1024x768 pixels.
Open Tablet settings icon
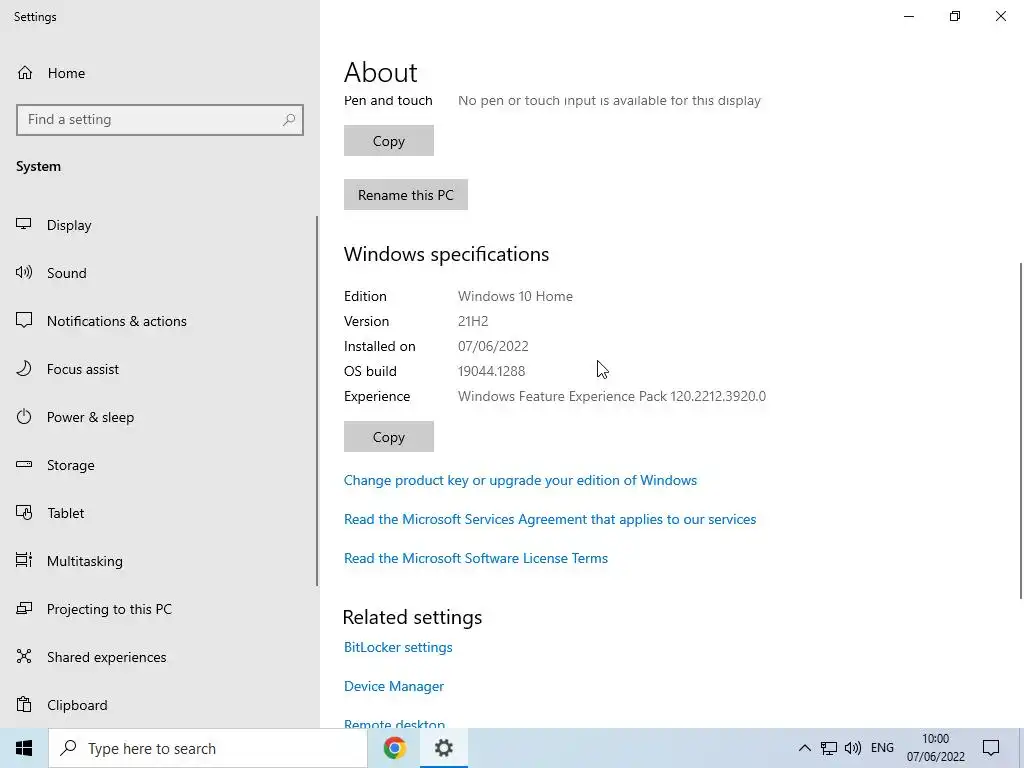(x=24, y=513)
